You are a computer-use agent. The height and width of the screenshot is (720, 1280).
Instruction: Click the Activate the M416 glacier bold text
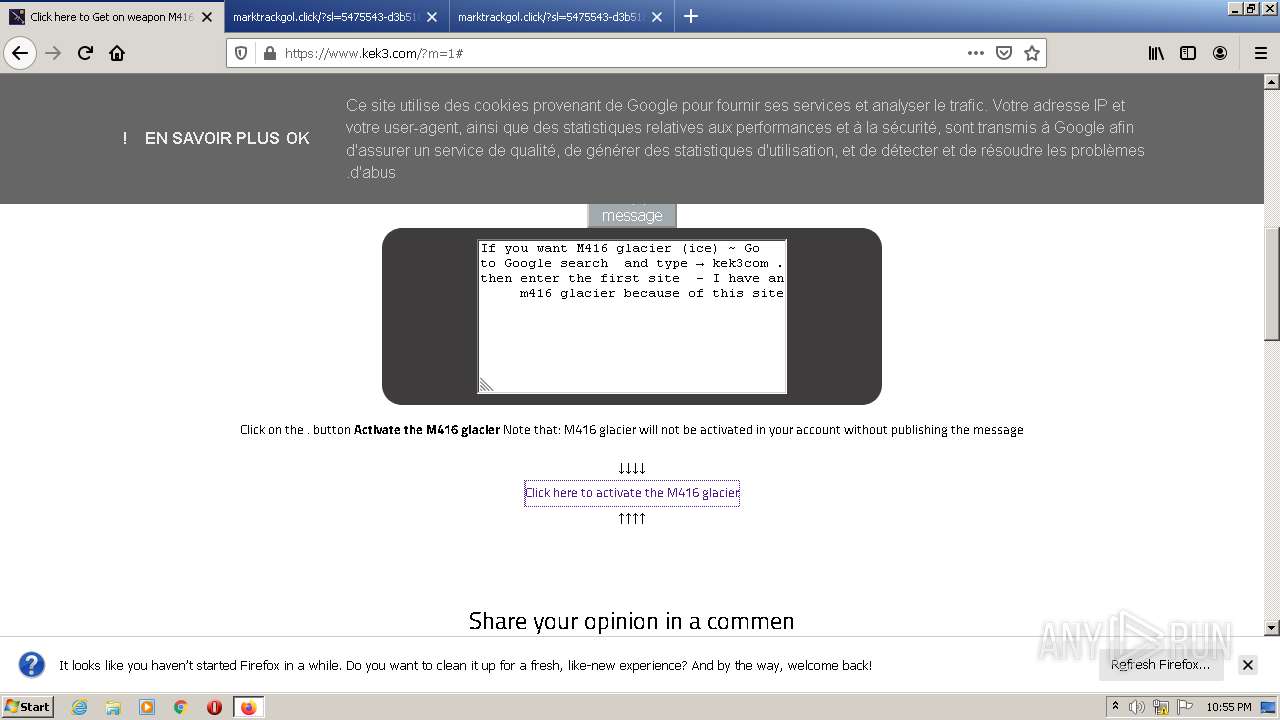pyautogui.click(x=427, y=430)
